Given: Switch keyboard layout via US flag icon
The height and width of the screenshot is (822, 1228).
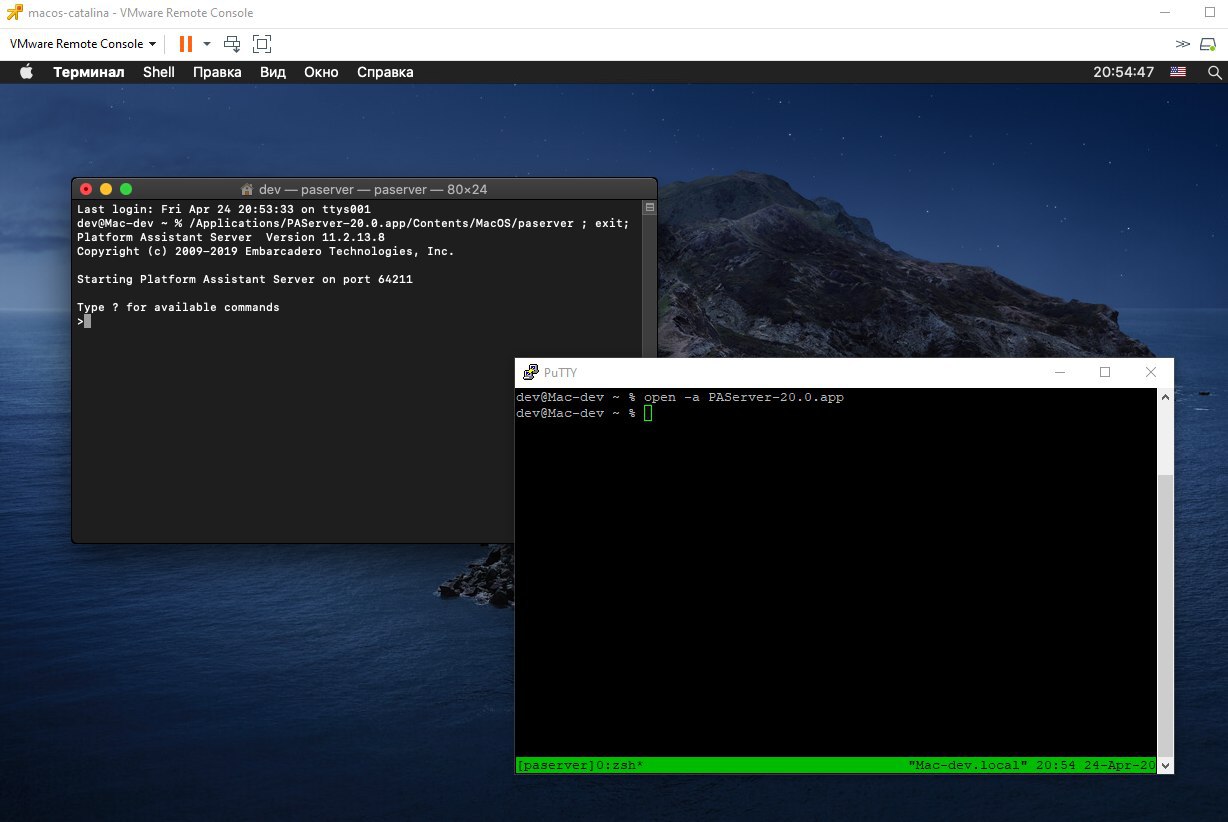Looking at the screenshot, I should click(1178, 72).
